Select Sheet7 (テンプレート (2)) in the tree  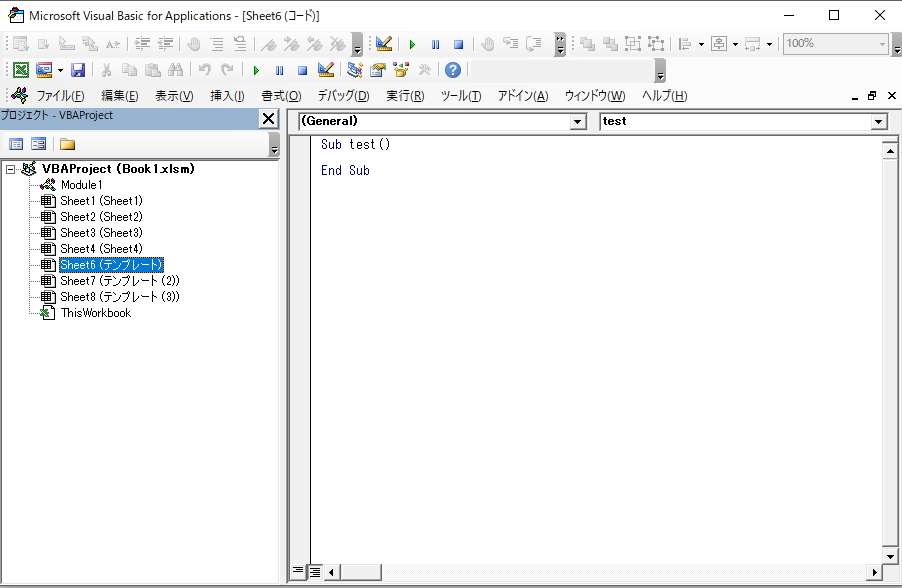point(120,281)
